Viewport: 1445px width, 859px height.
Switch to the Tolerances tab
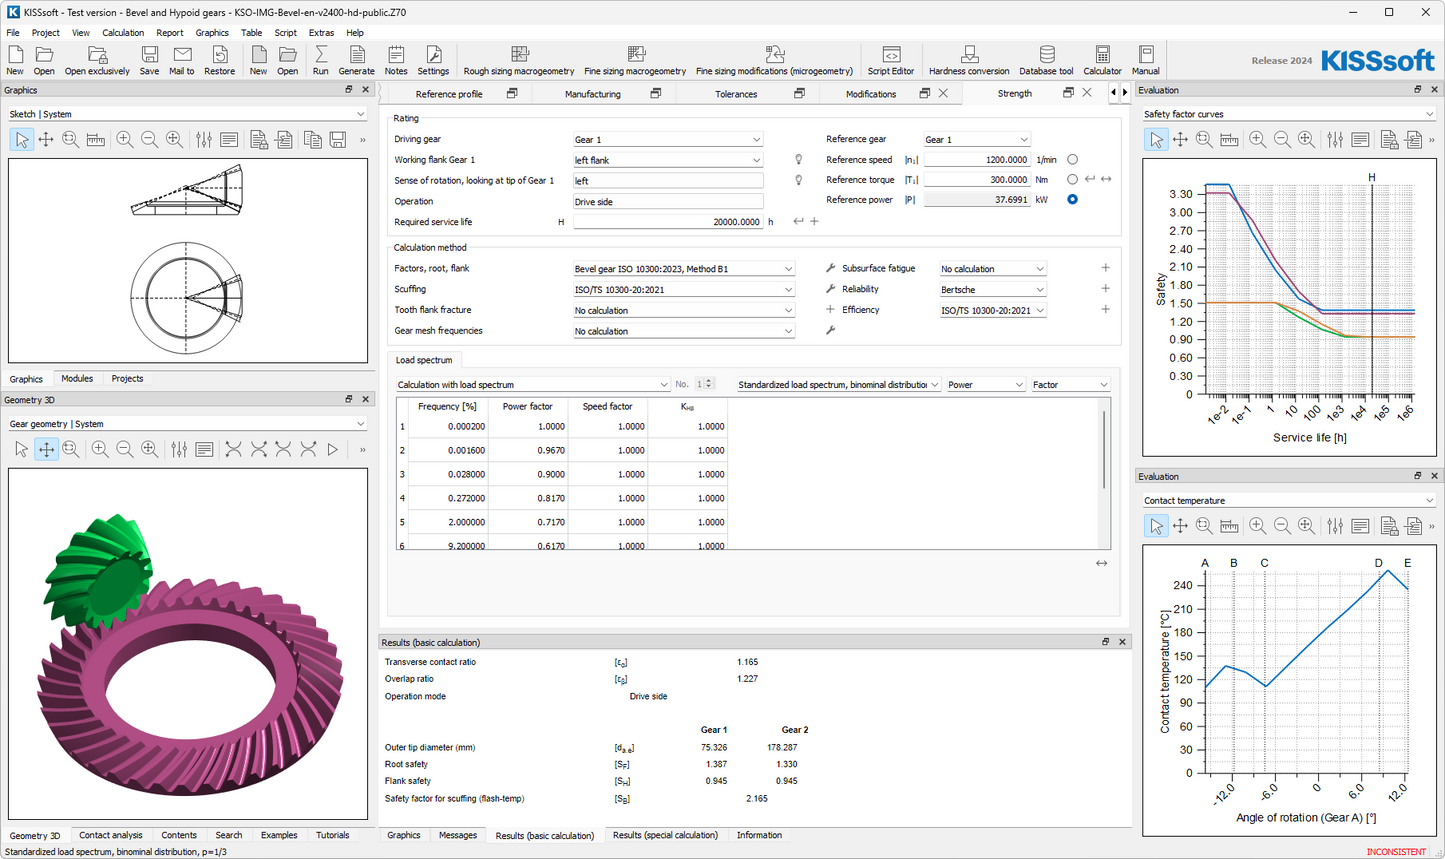tap(736, 94)
